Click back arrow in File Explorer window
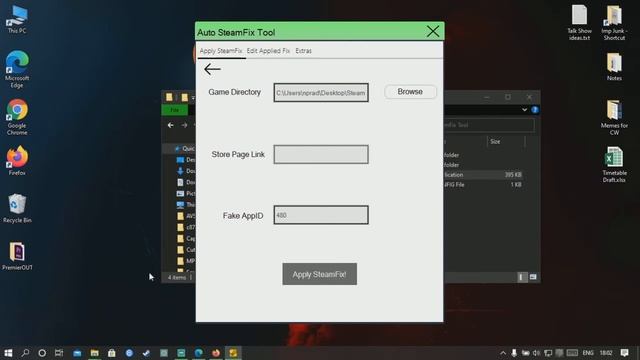Screen dimensions: 640x360 tap(171, 125)
